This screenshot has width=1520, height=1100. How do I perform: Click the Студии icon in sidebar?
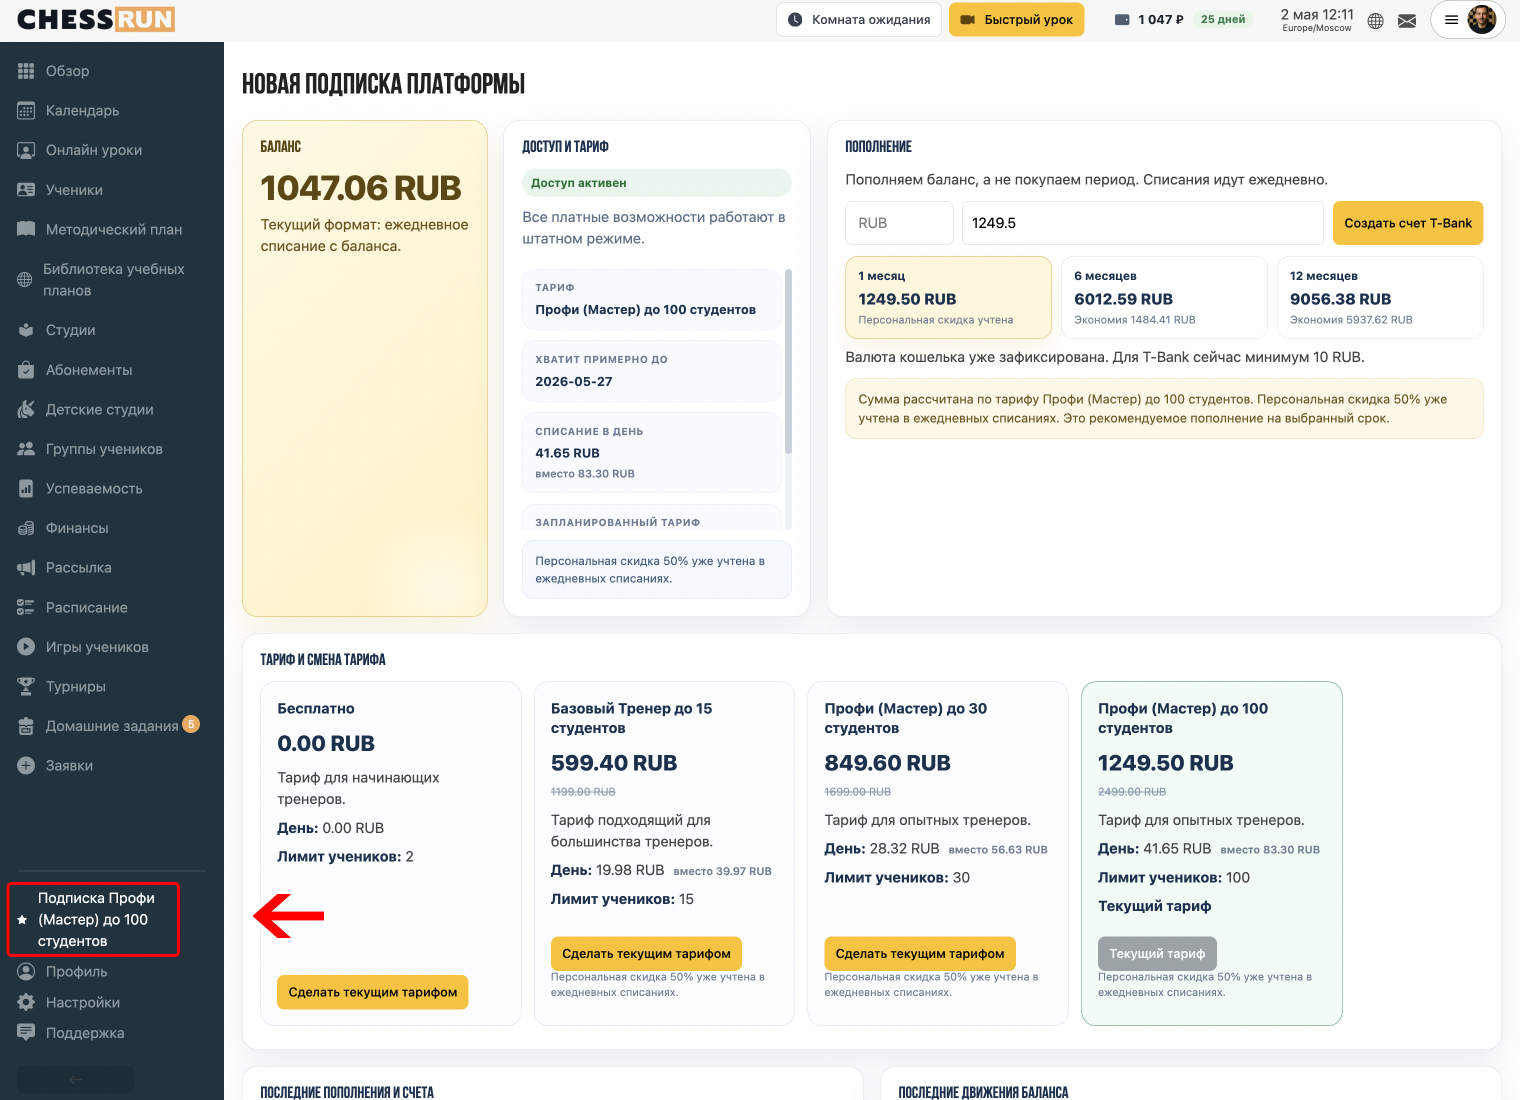[26, 330]
